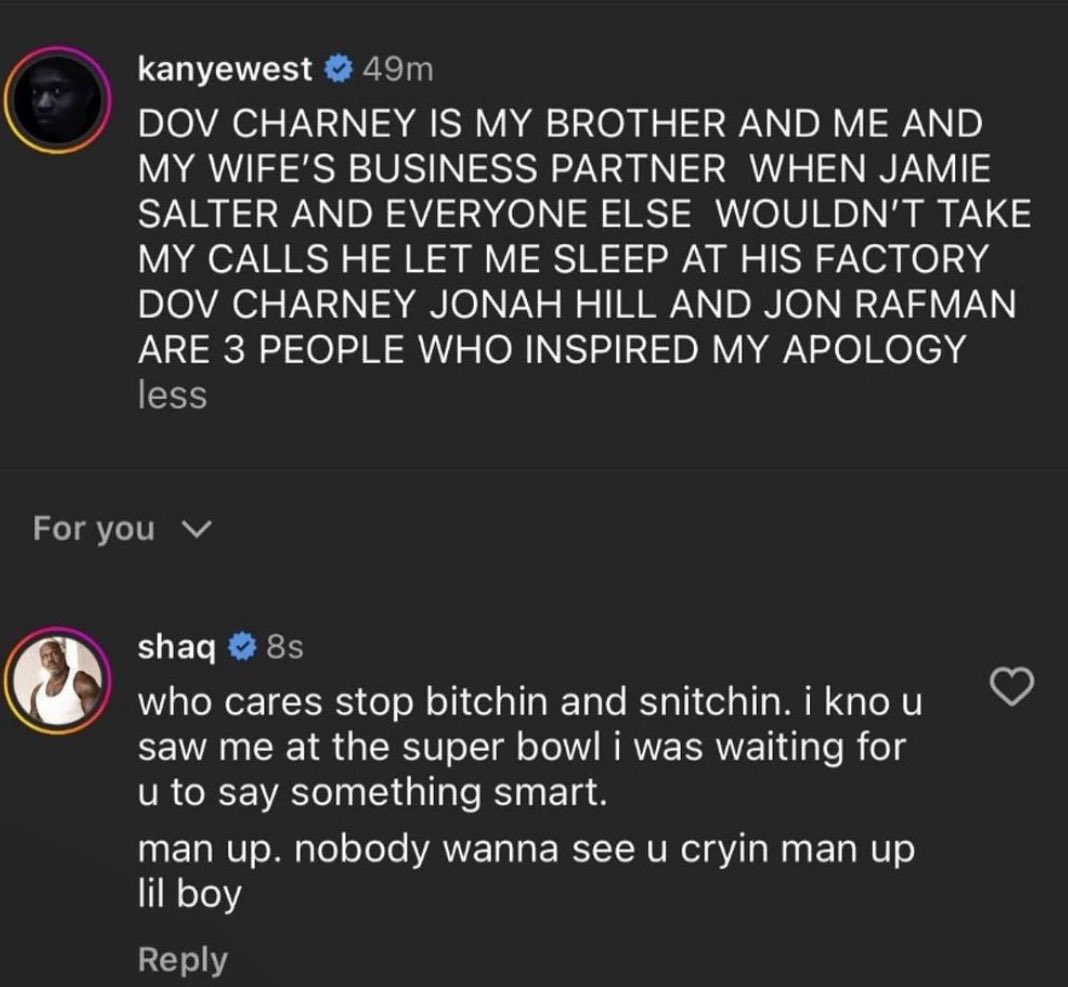Image resolution: width=1068 pixels, height=987 pixels.
Task: Reply to shaq's comment
Action: [181, 960]
